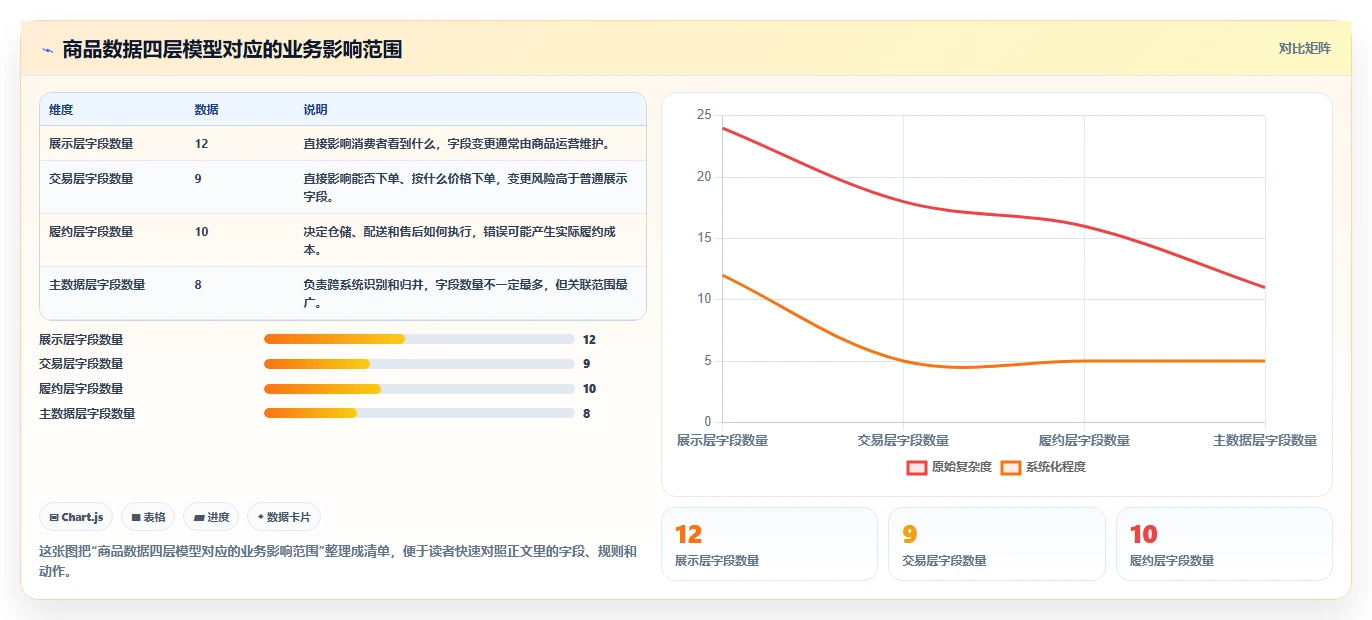Click the y-axis tick label 25
The height and width of the screenshot is (620, 1372).
pos(704,116)
